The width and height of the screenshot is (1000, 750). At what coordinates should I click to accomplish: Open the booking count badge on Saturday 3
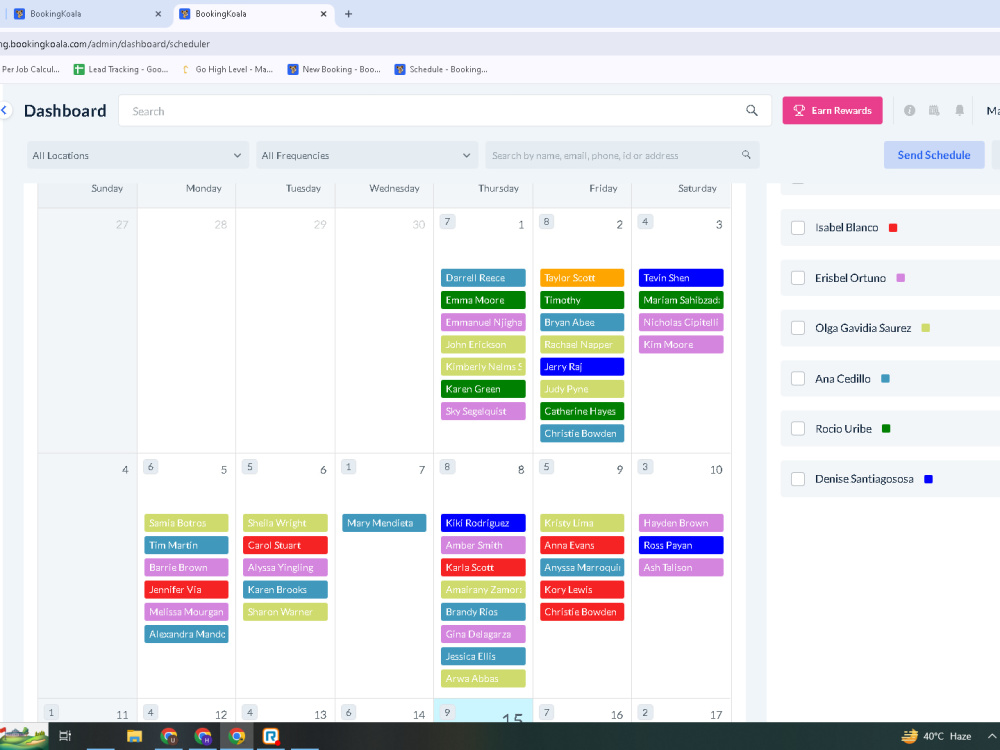[645, 221]
